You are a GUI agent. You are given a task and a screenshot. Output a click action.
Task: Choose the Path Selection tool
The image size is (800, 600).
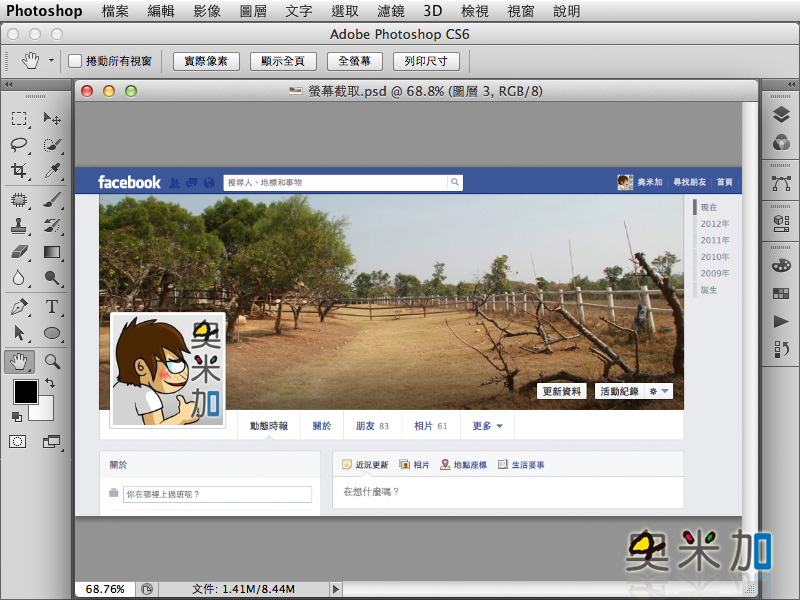(19, 333)
